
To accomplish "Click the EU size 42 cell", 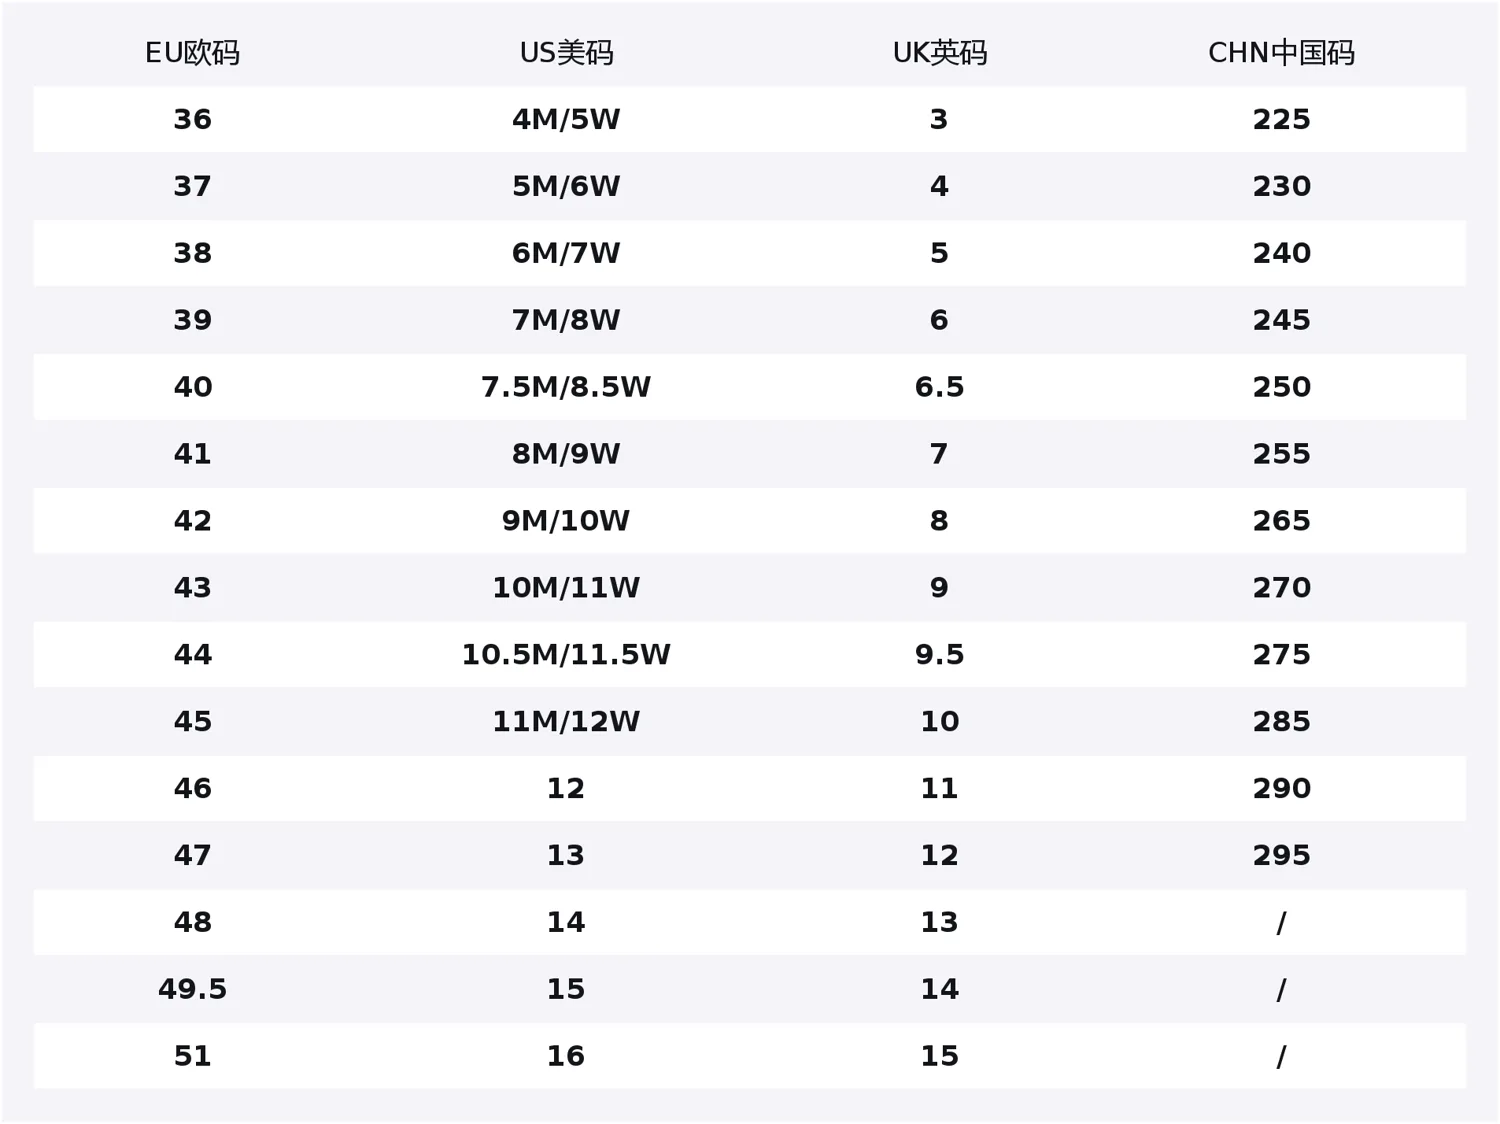I will 192,521.
